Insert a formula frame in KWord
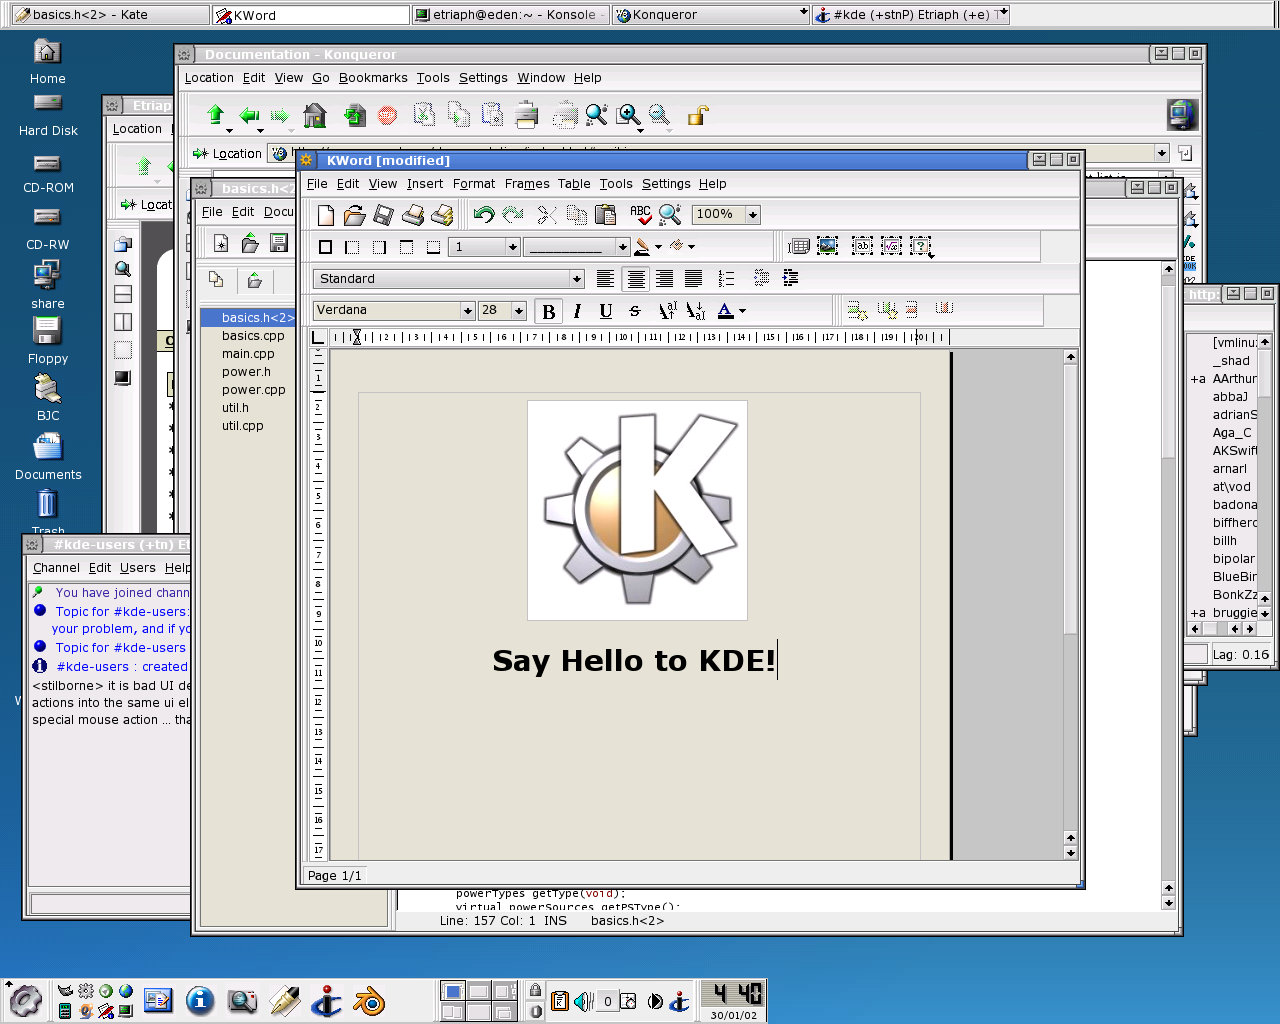The height and width of the screenshot is (1024, 1280). pyautogui.click(x=891, y=246)
